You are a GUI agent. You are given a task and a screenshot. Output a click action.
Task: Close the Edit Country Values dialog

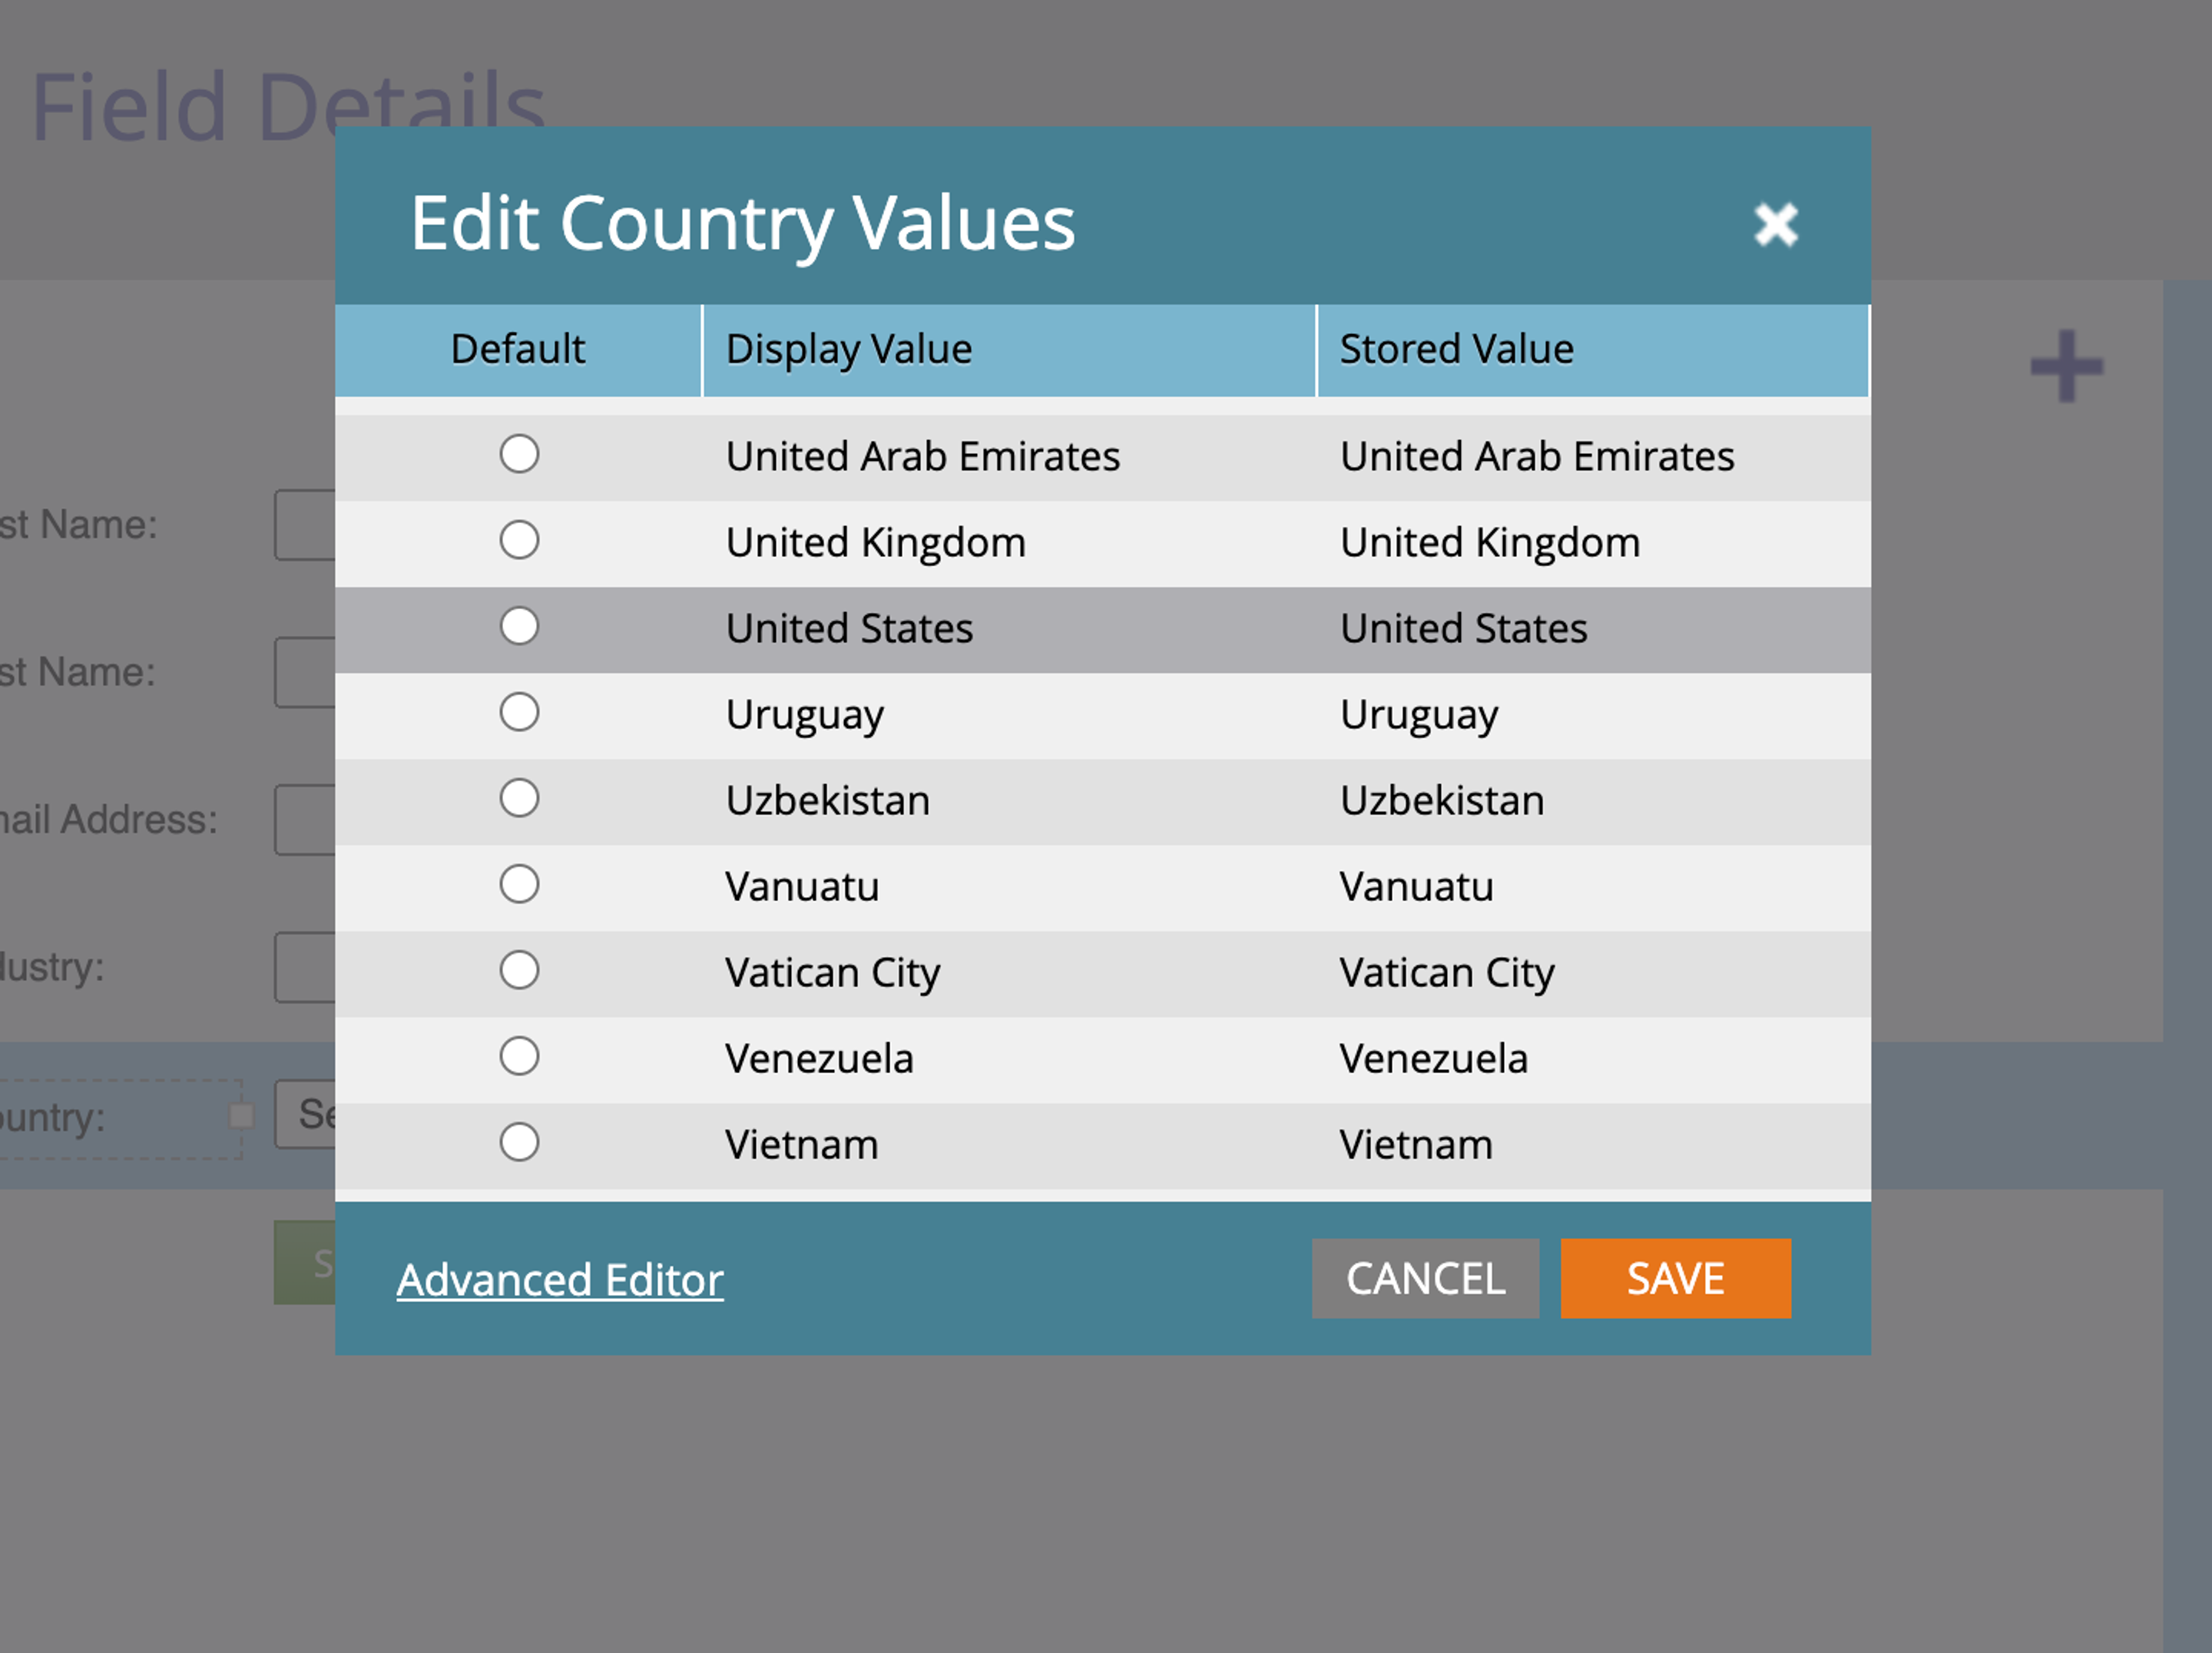1775,224
